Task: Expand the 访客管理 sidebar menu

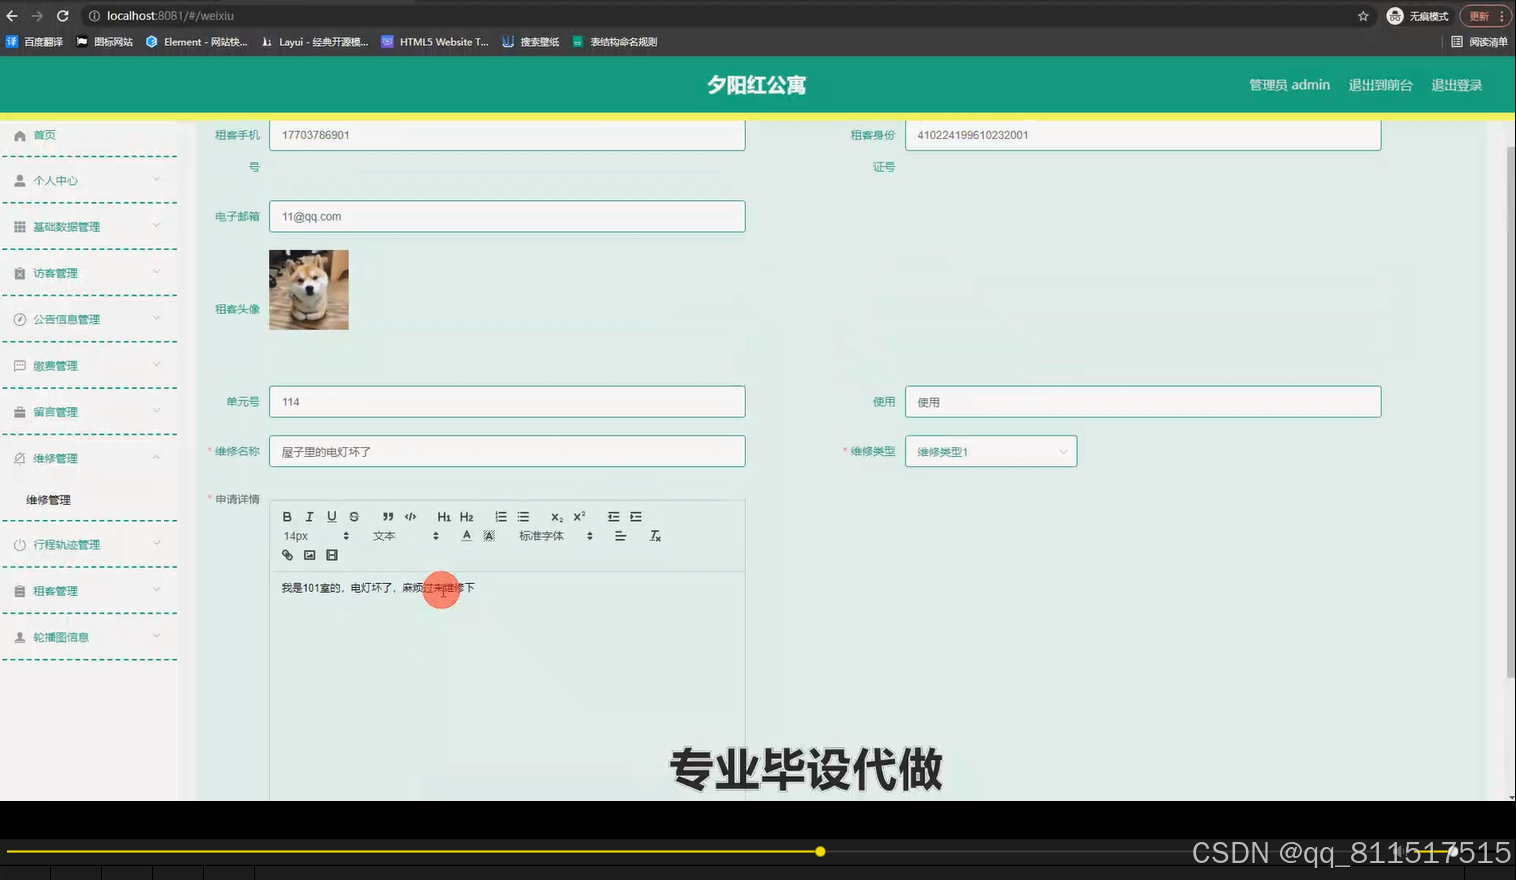Action: click(x=89, y=273)
